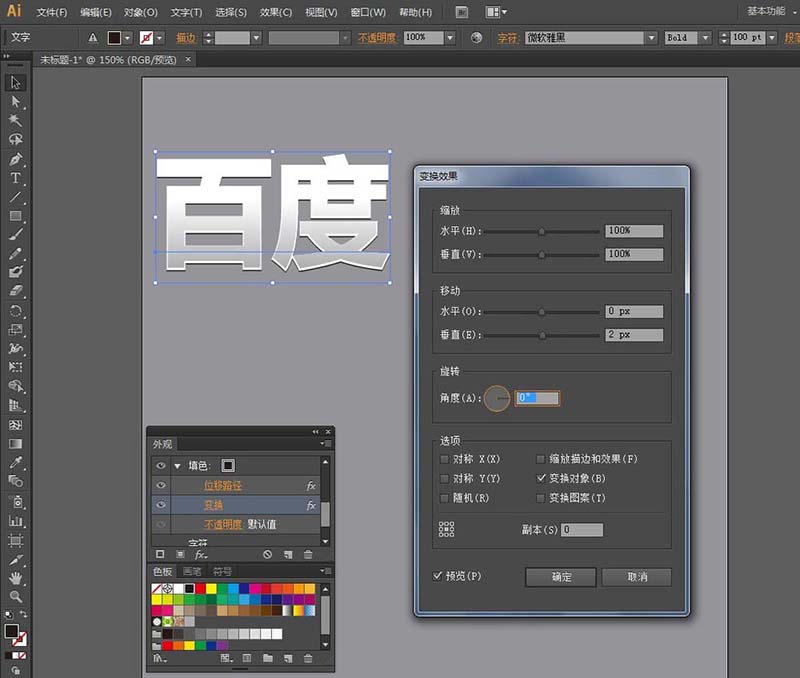Select the Column Graph tool
This screenshot has width=800, height=678.
coord(15,521)
